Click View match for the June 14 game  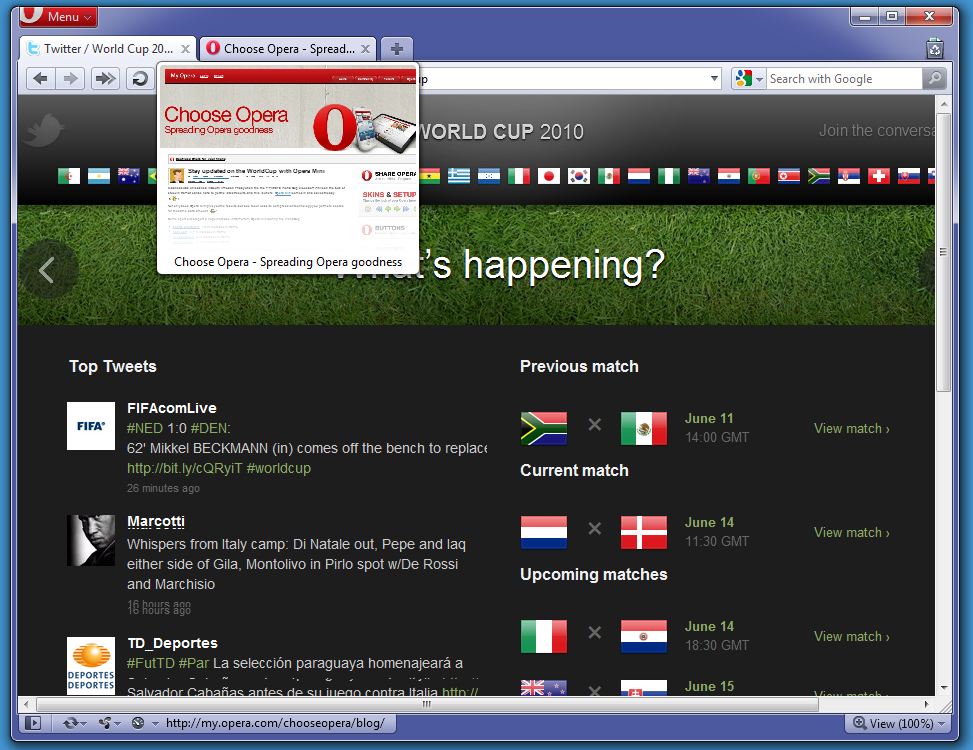850,532
